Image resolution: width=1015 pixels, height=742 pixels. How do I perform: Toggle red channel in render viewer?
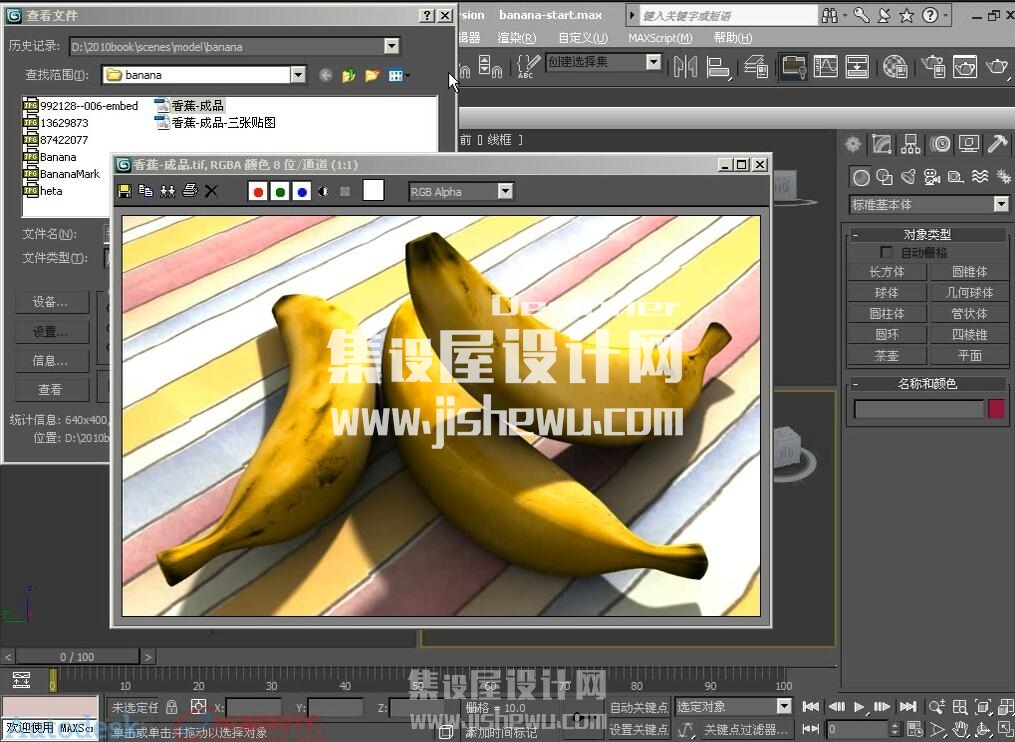coord(258,192)
